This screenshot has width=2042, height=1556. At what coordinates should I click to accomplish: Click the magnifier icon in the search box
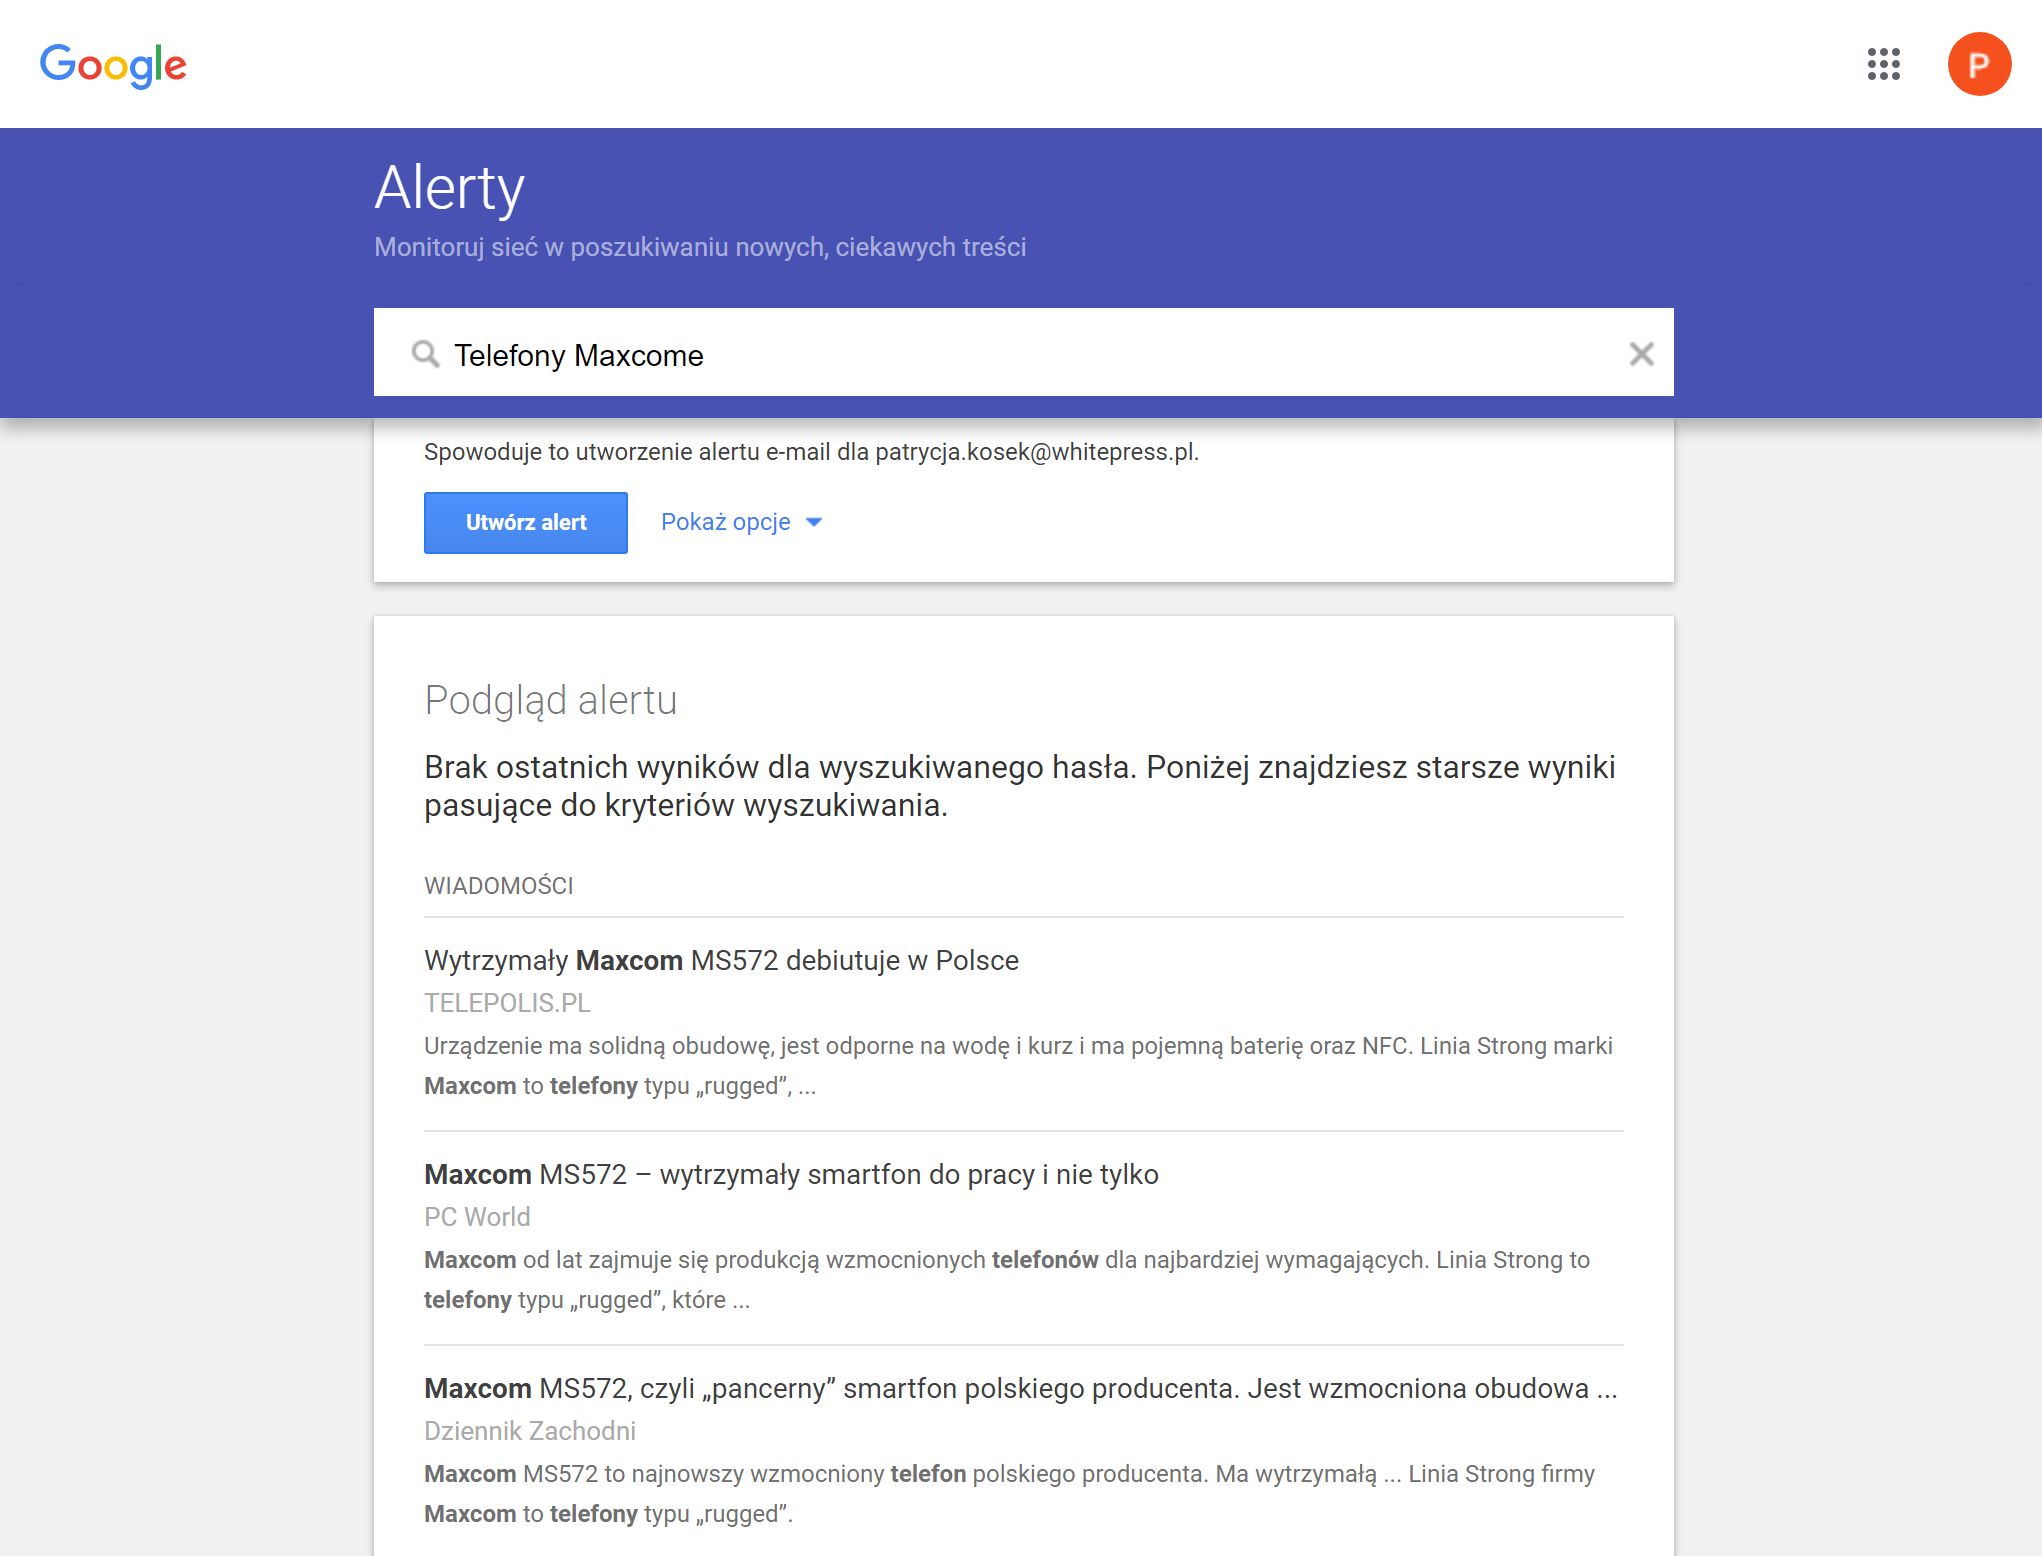426,354
